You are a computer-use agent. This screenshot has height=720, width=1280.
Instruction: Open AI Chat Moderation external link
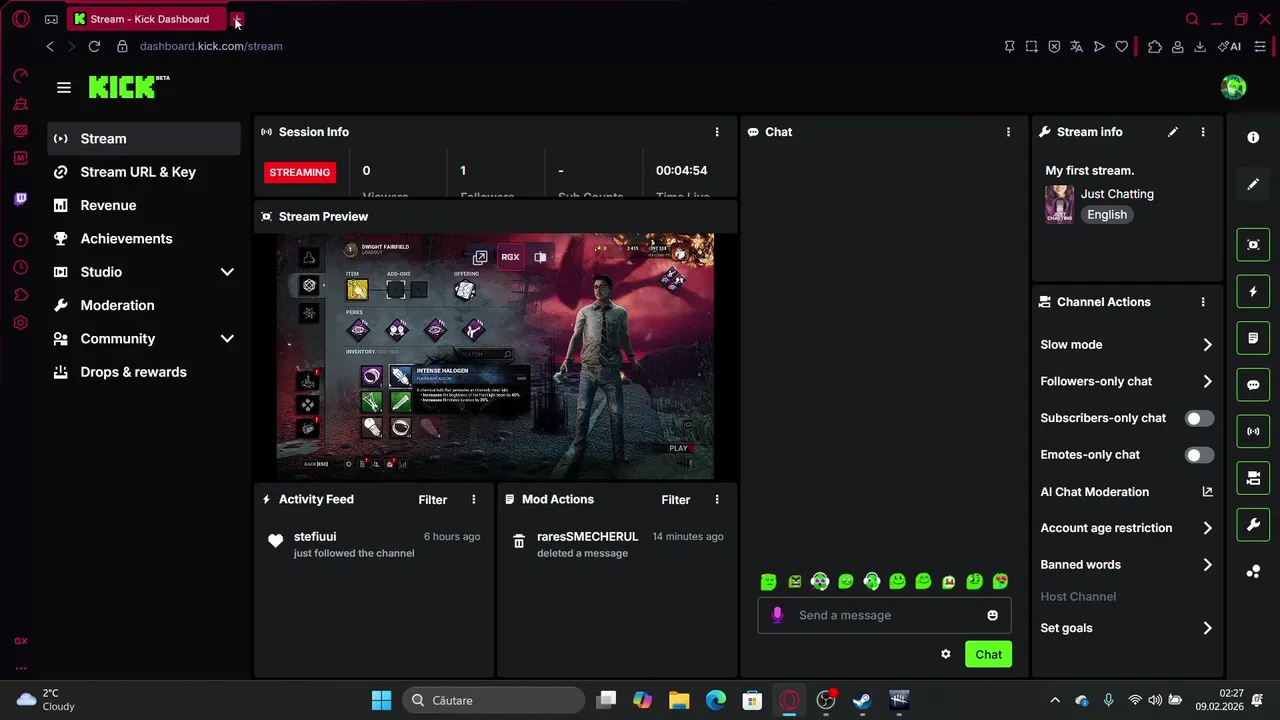(1207, 492)
